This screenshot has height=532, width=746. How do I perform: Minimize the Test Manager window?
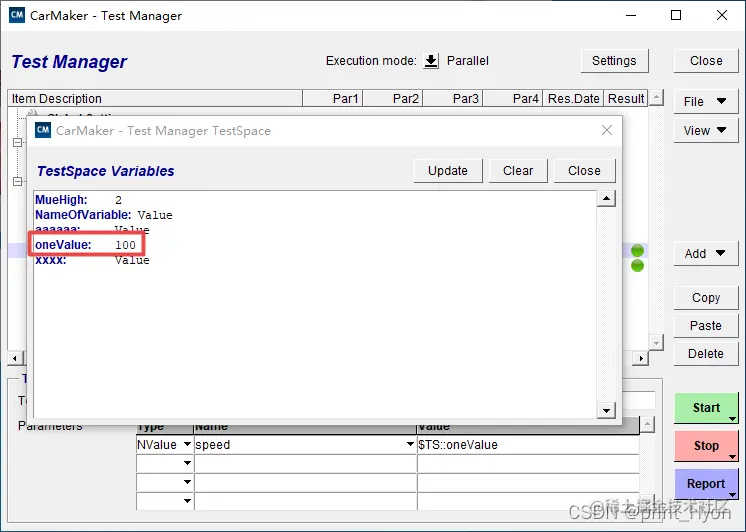[631, 15]
